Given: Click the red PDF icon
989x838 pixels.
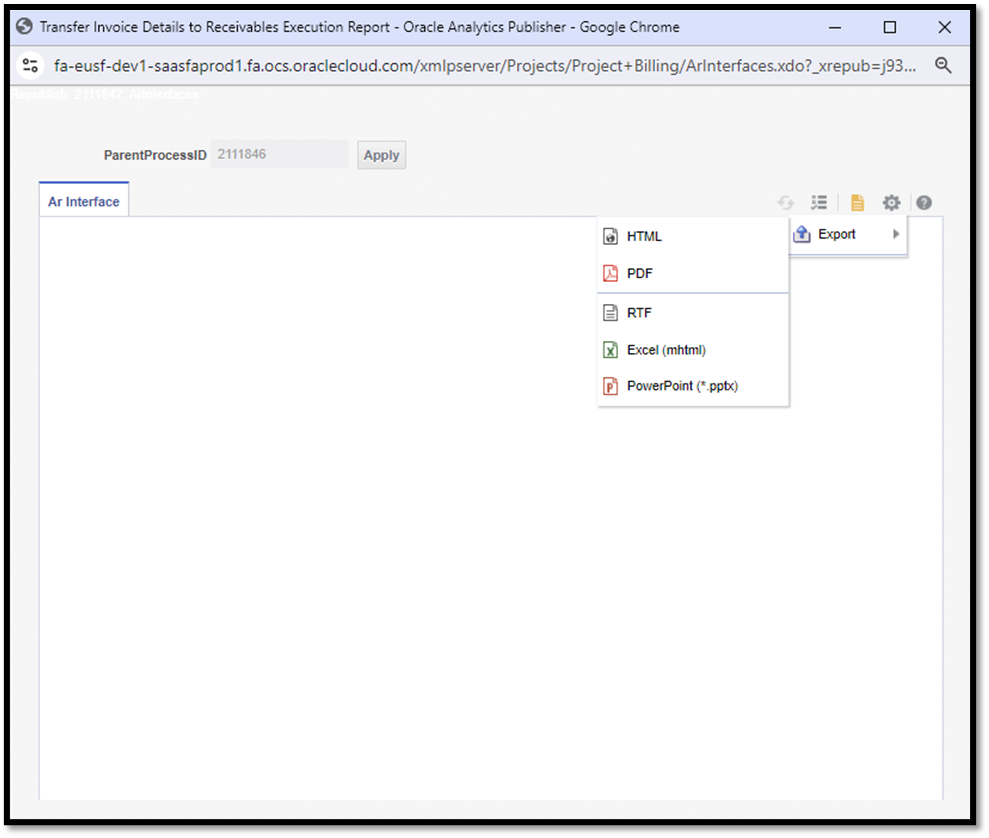Looking at the screenshot, I should click(x=611, y=274).
